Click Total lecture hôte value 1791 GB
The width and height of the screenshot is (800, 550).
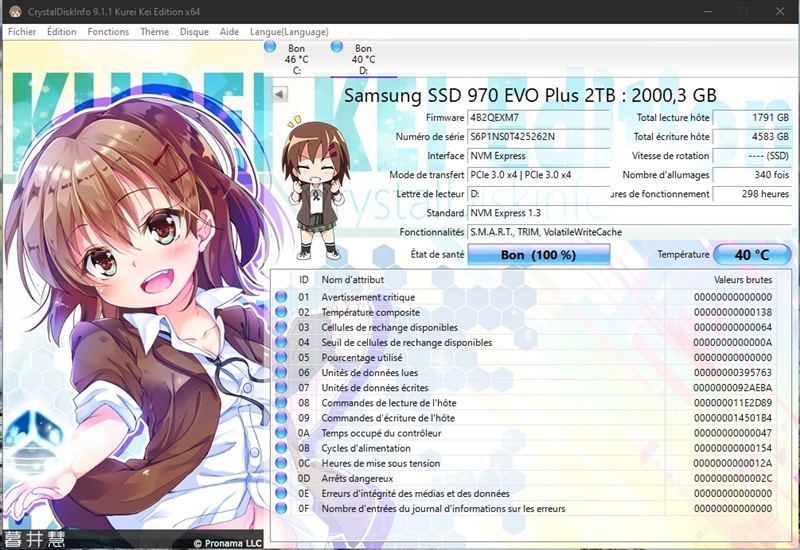point(752,117)
